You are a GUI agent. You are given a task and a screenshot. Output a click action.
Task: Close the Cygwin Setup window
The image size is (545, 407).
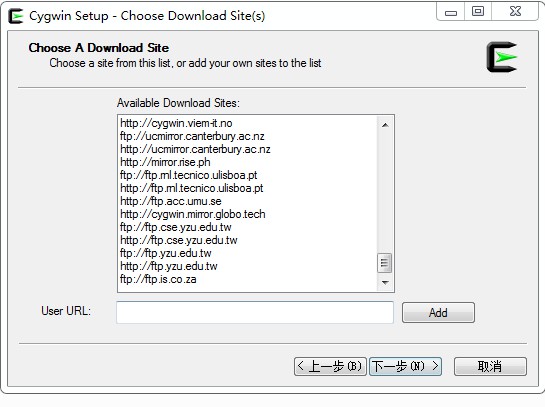pyautogui.click(x=515, y=12)
